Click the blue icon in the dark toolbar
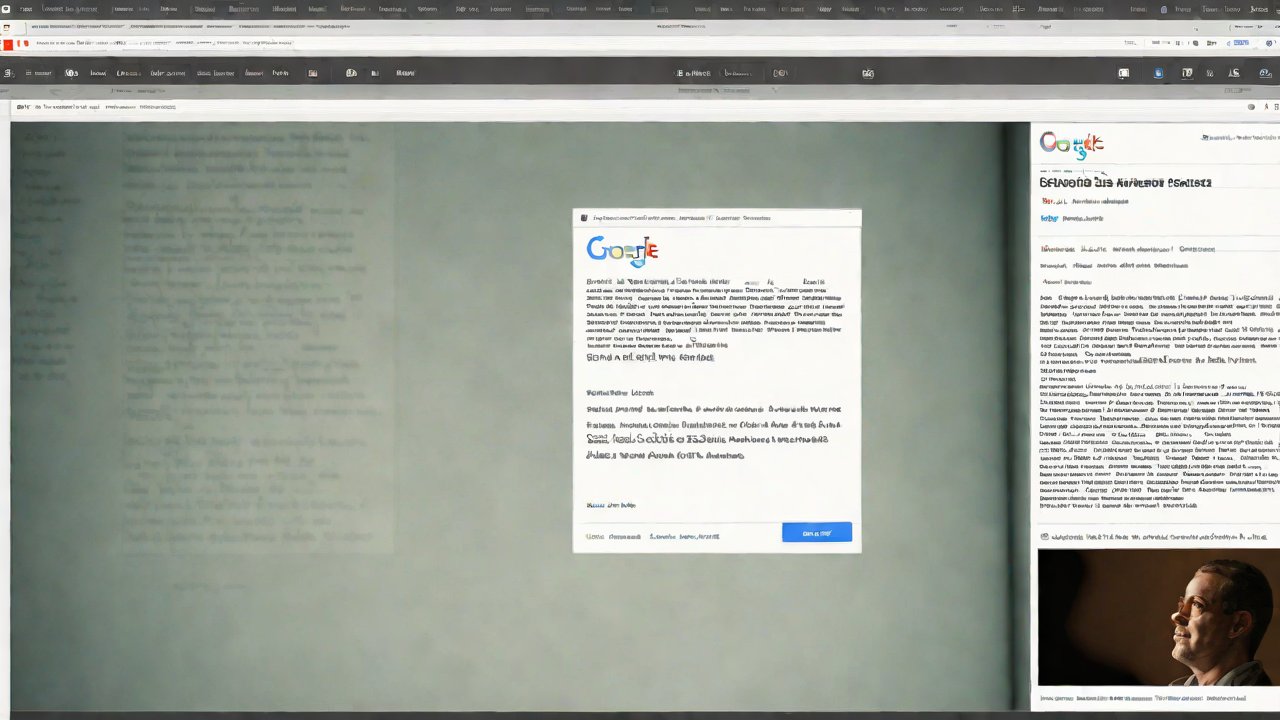 (x=1158, y=73)
